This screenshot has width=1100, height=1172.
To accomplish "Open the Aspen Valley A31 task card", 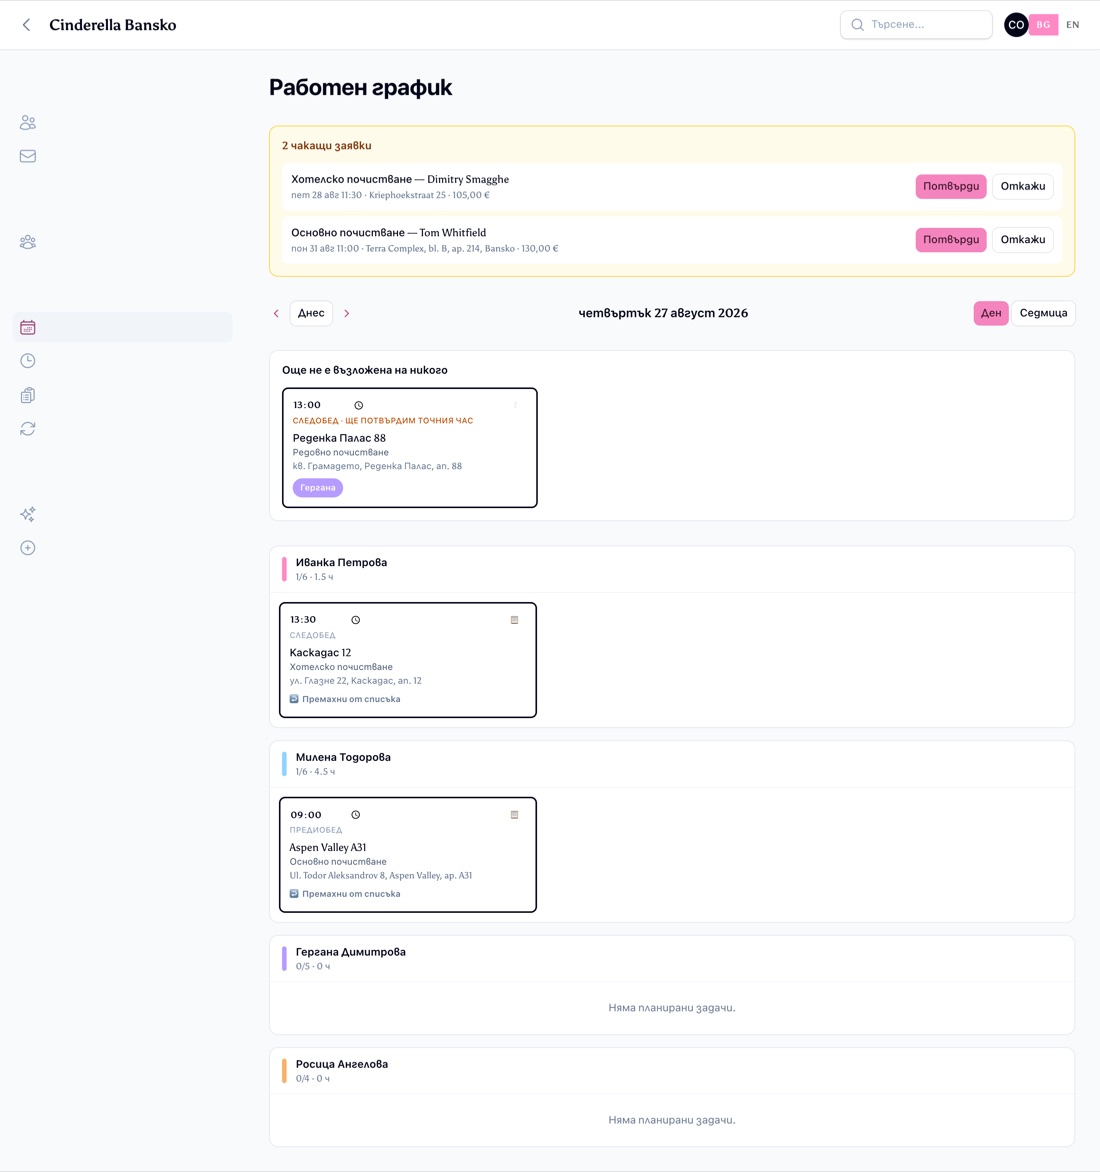I will (408, 855).
